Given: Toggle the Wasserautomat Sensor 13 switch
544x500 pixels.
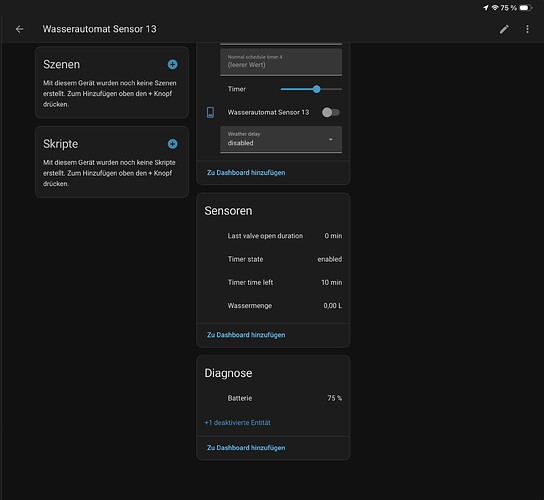Looking at the screenshot, I should 331,112.
